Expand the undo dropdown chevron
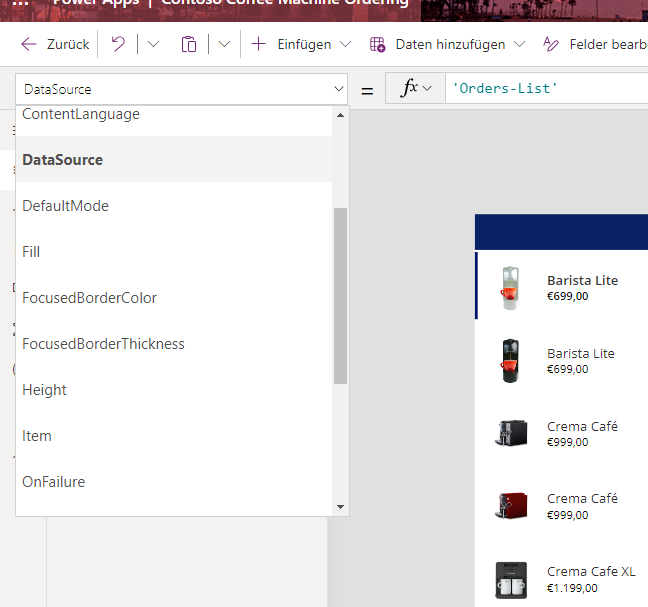The image size is (648, 607). 153,44
